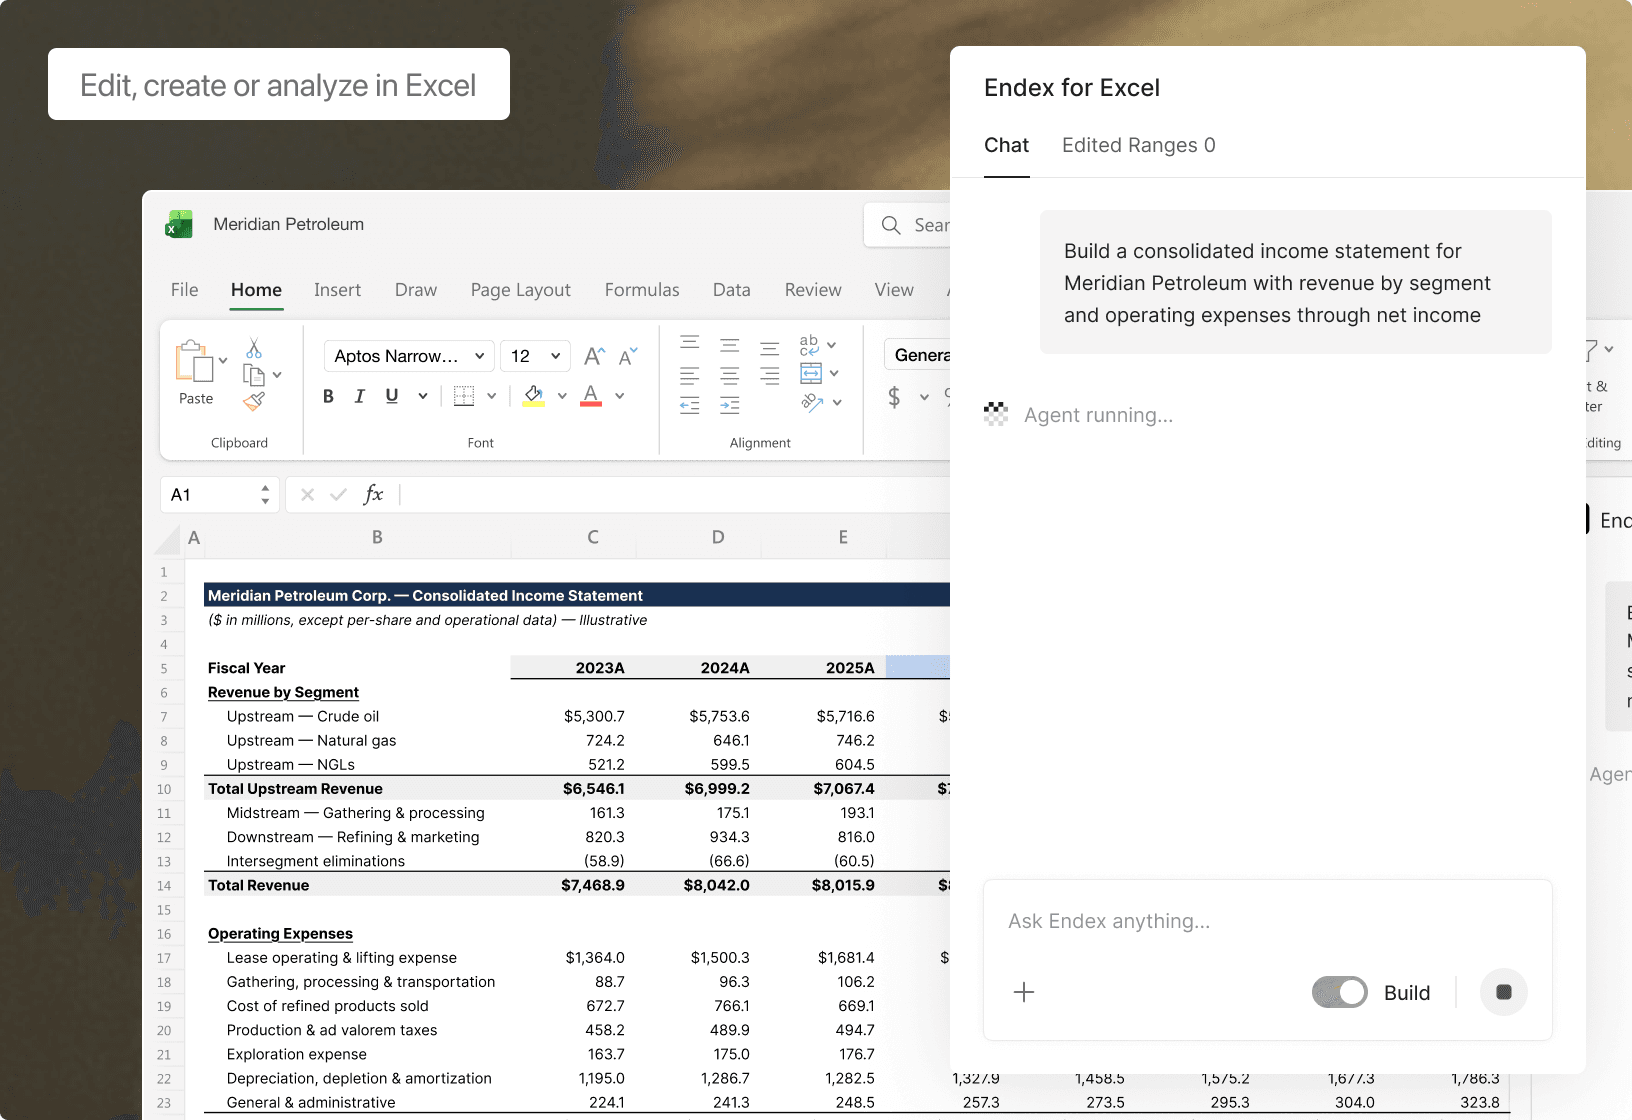Click the Paste clipboard icon
Image resolution: width=1632 pixels, height=1120 pixels.
pyautogui.click(x=195, y=362)
